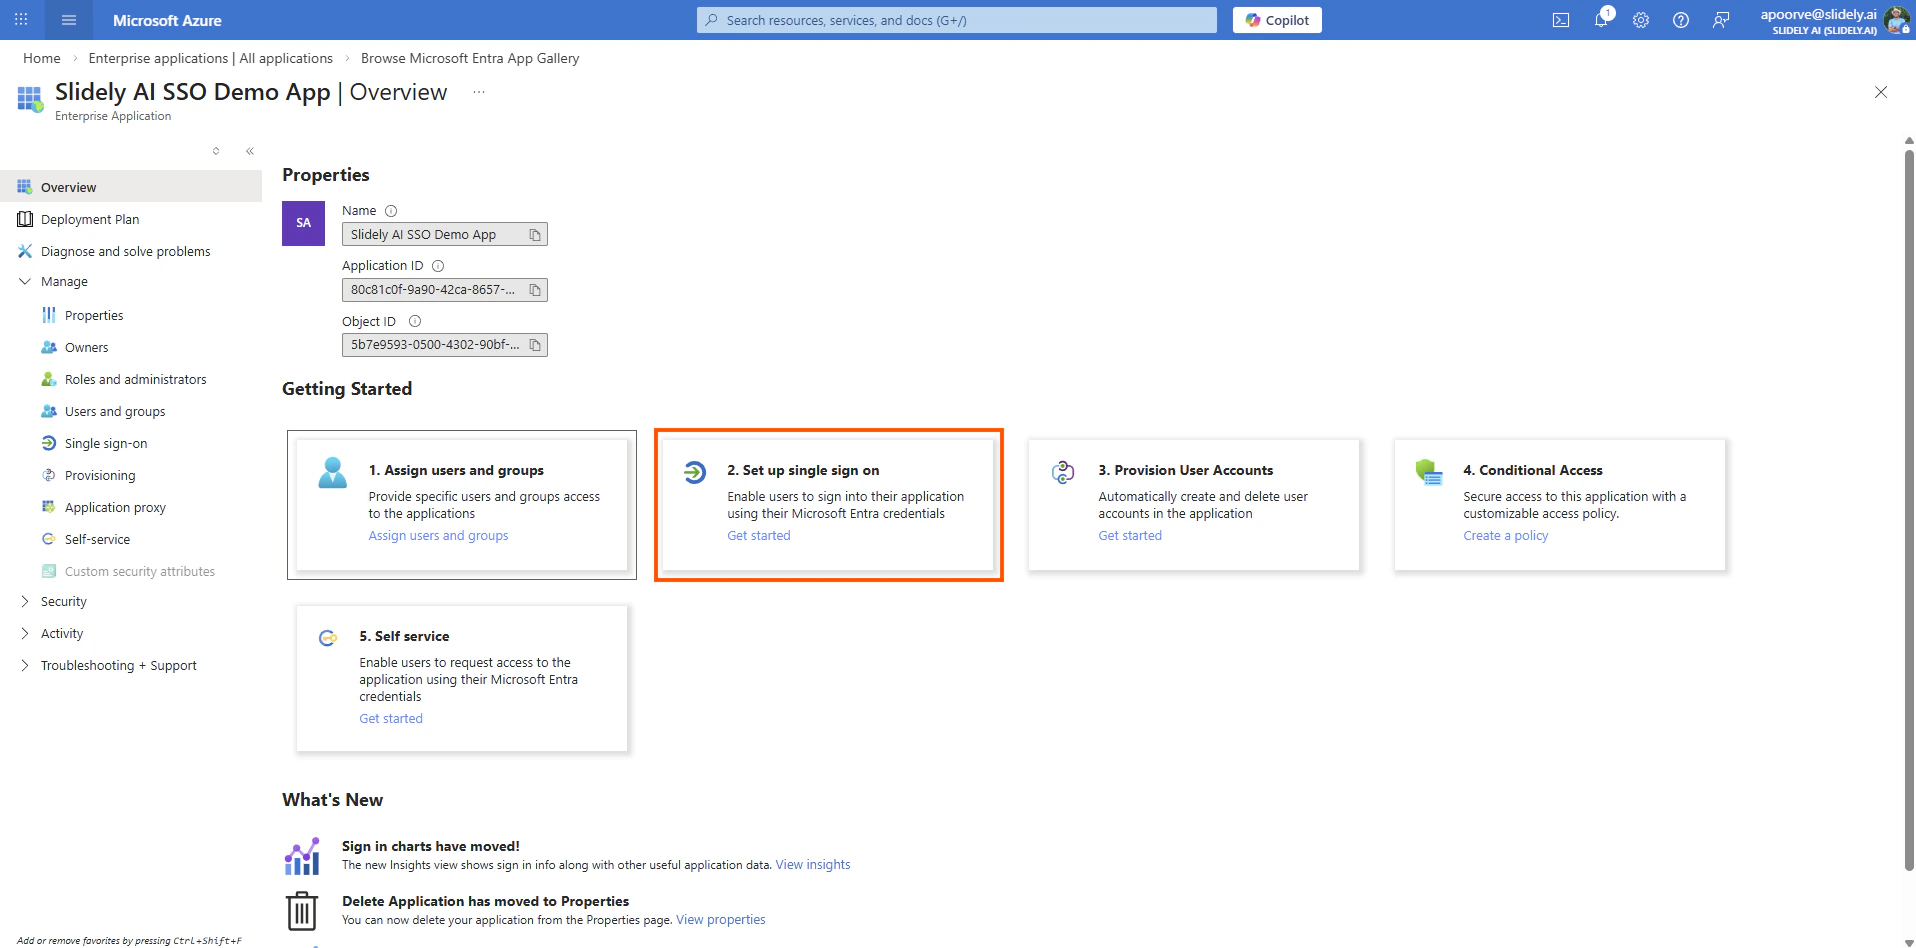Show info tooltip for Name
Viewport: 1916px width, 948px height.
click(391, 211)
